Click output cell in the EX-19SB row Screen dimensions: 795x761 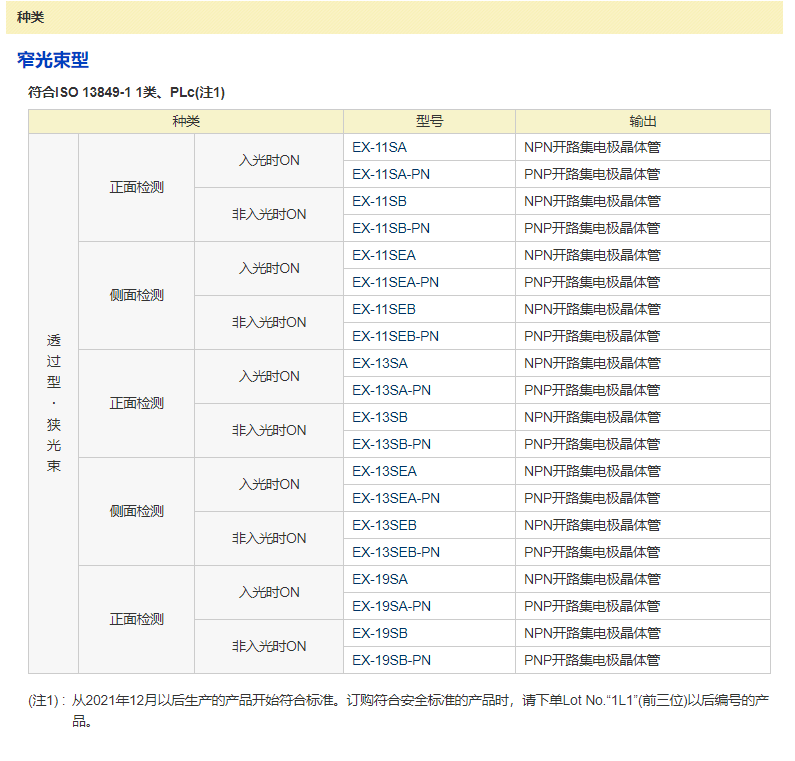[592, 633]
